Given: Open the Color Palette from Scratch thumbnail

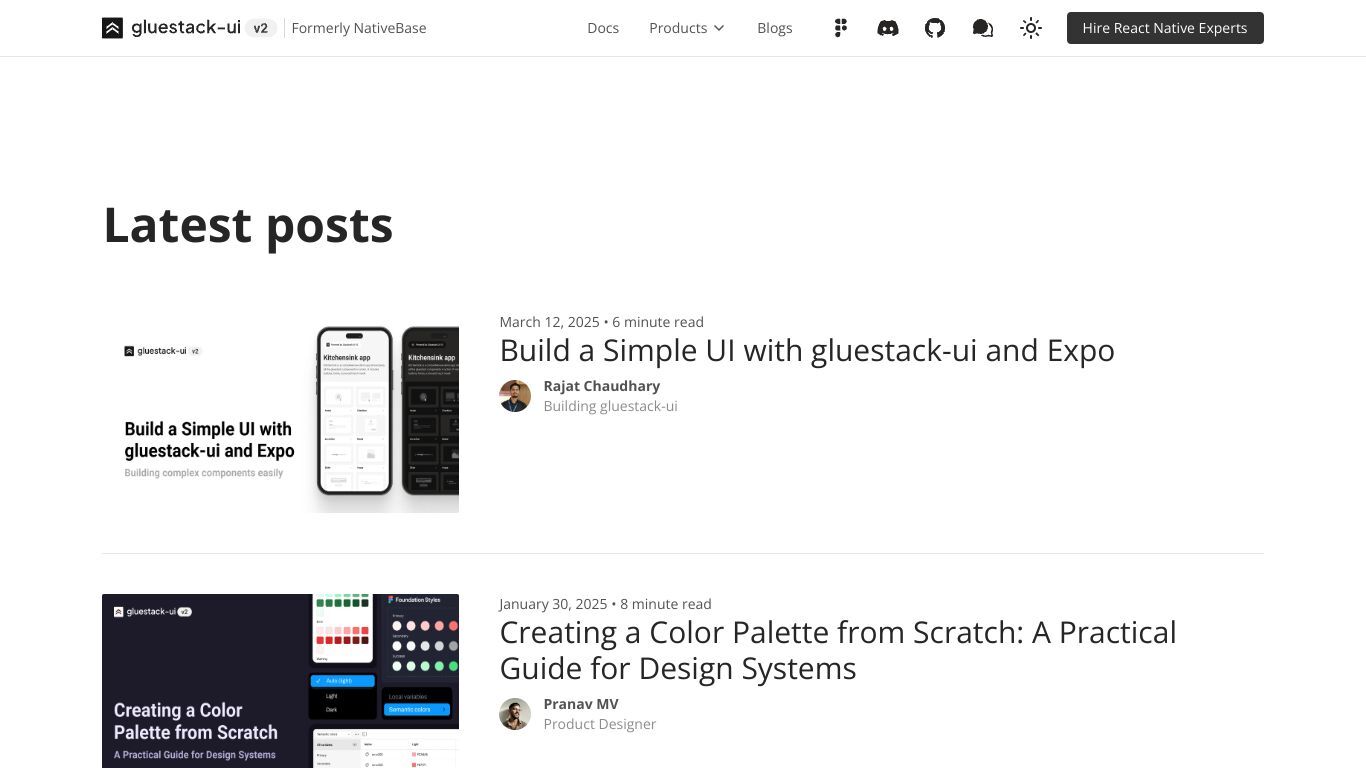Looking at the screenshot, I should [x=280, y=681].
